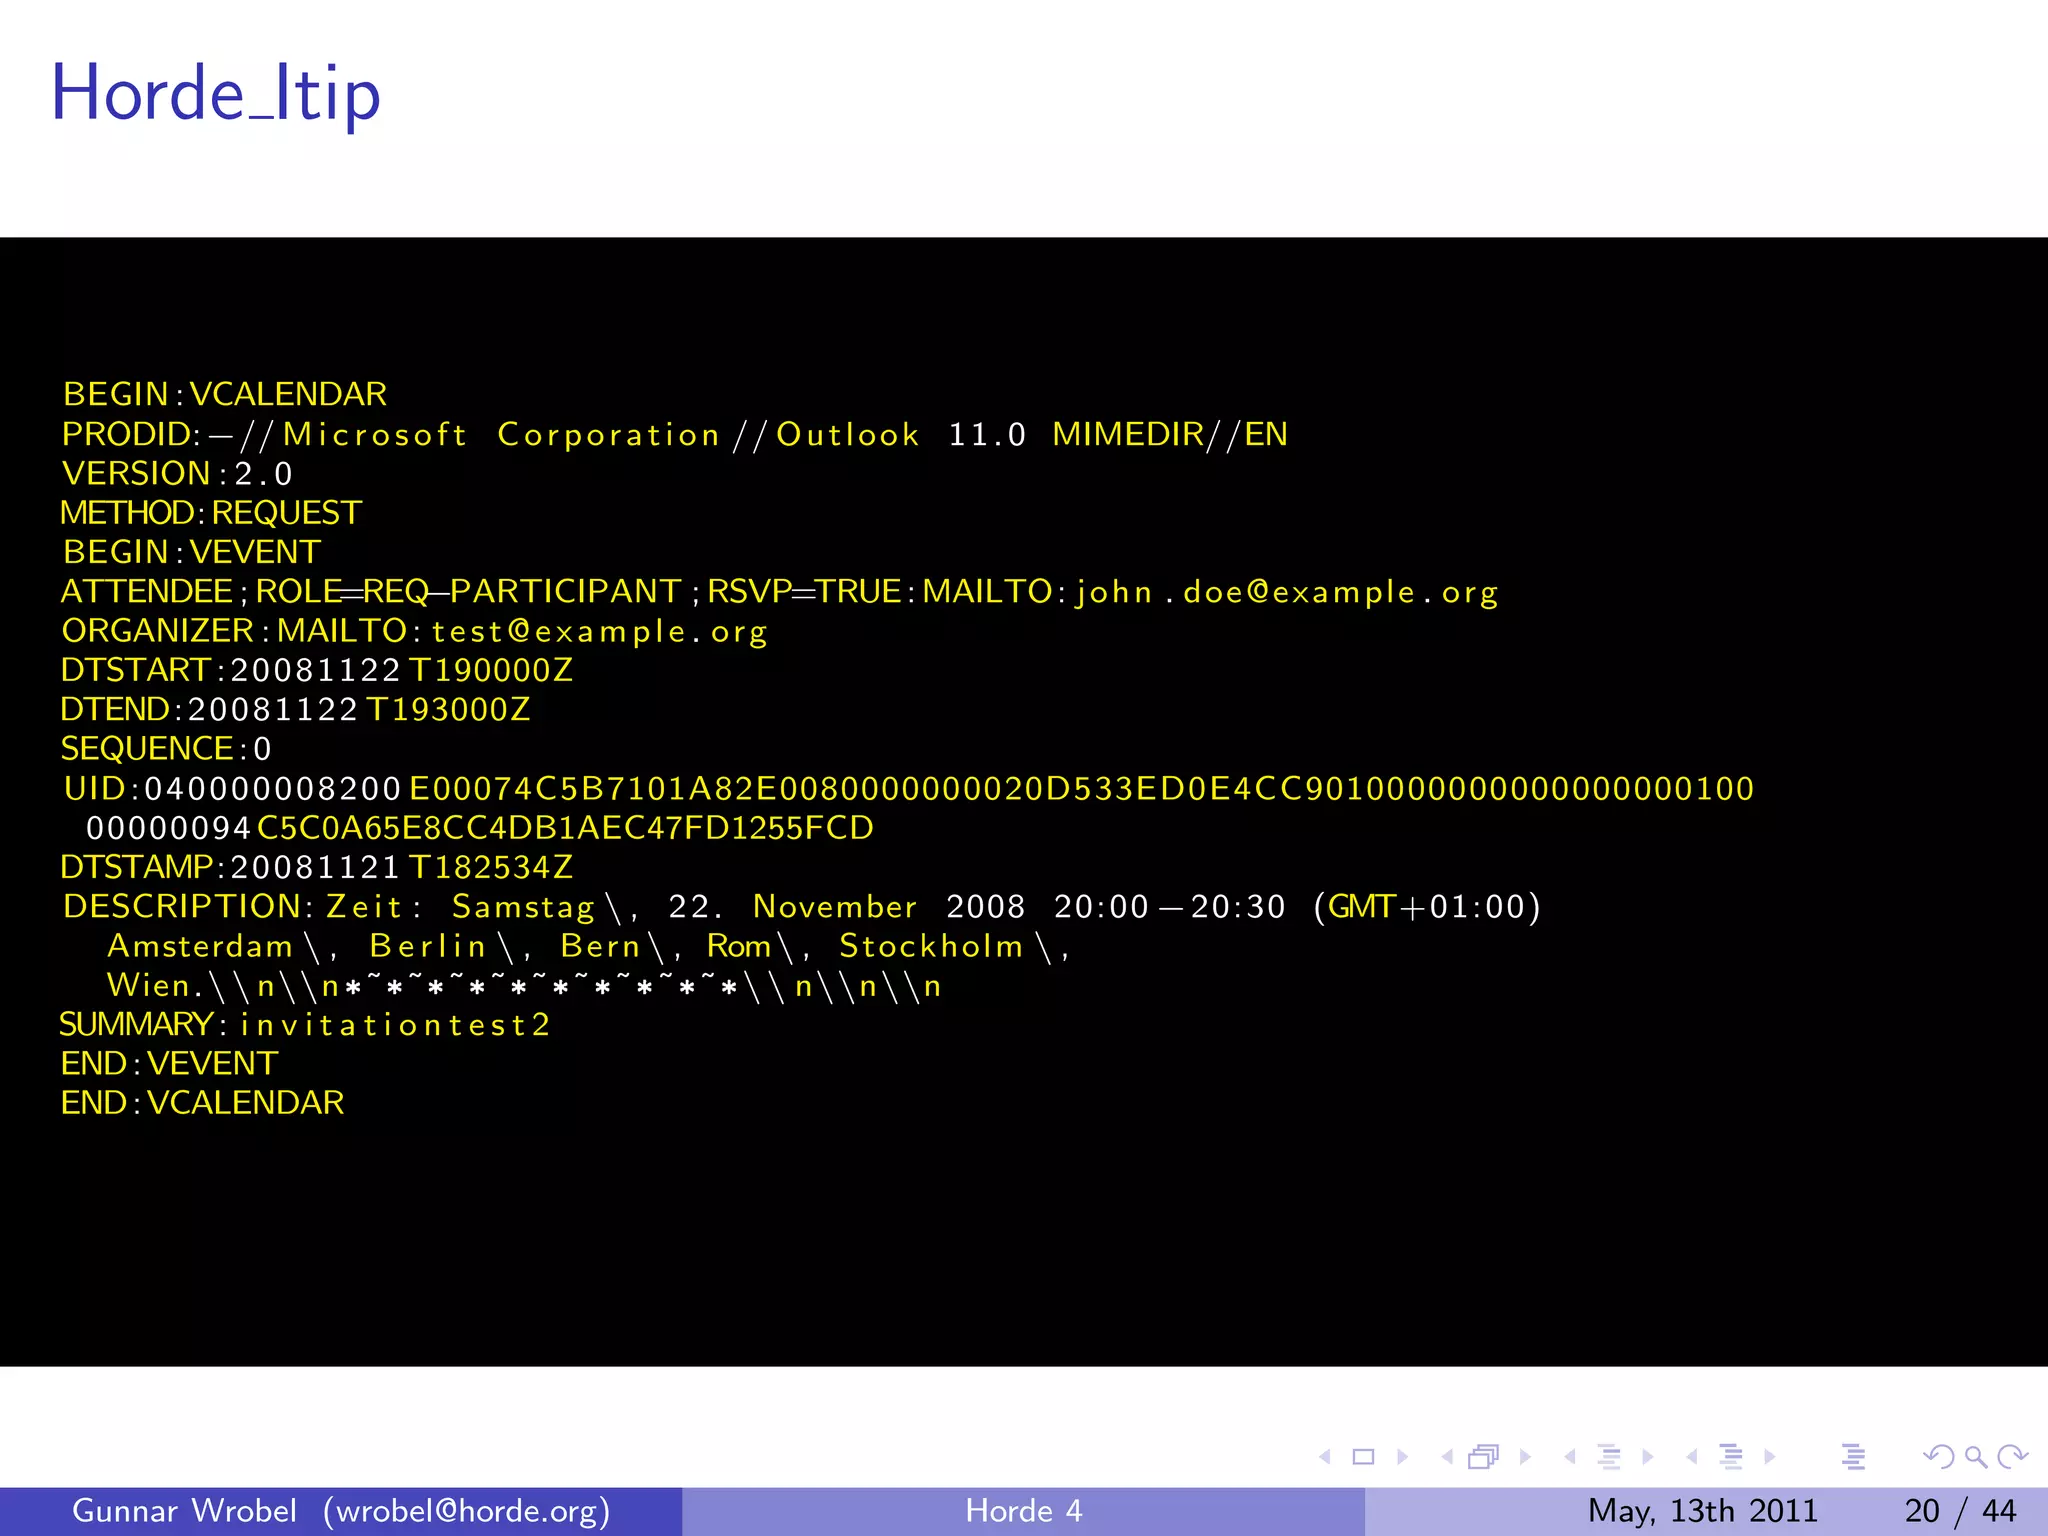
Task: Click the UID:040000008200 line
Action: click(909, 788)
